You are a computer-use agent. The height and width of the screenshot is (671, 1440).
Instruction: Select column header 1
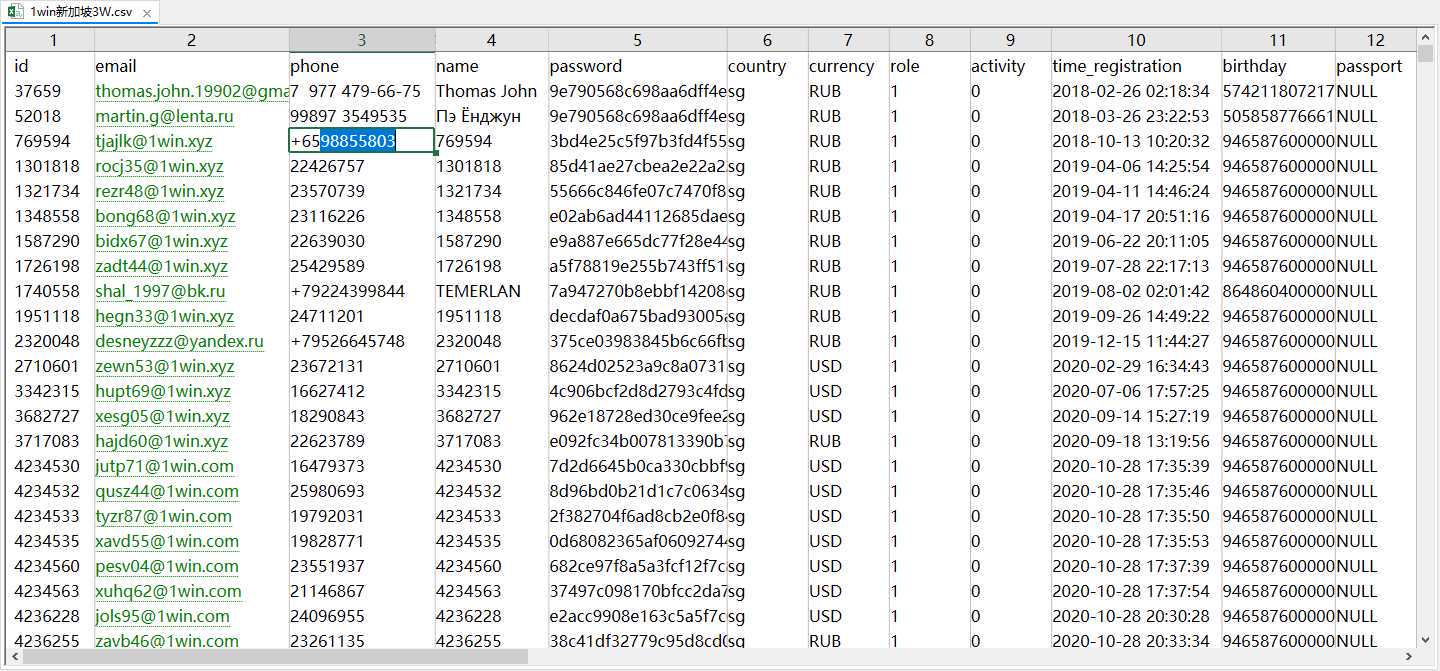[x=52, y=41]
